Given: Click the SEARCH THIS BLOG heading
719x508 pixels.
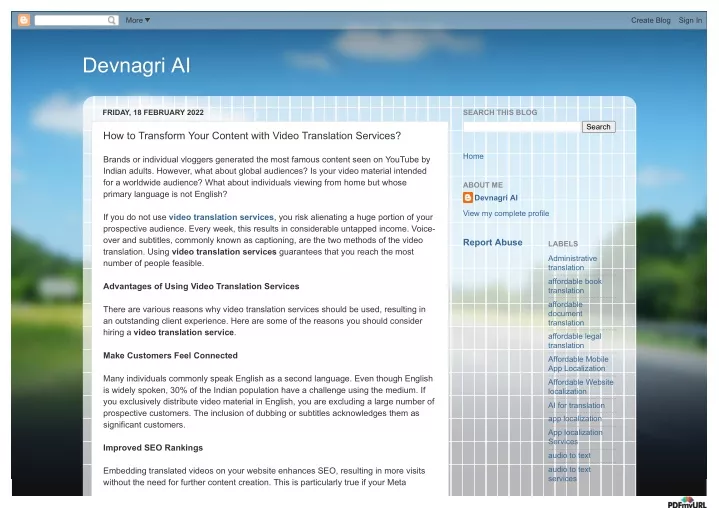Looking at the screenshot, I should click(x=500, y=112).
